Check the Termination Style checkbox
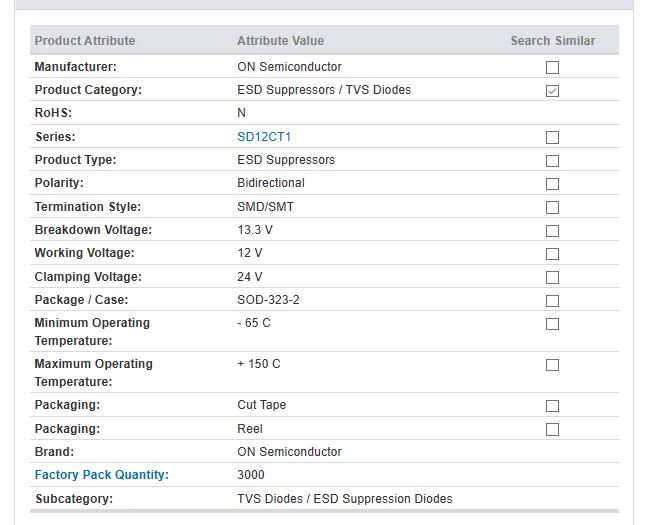 coord(552,207)
